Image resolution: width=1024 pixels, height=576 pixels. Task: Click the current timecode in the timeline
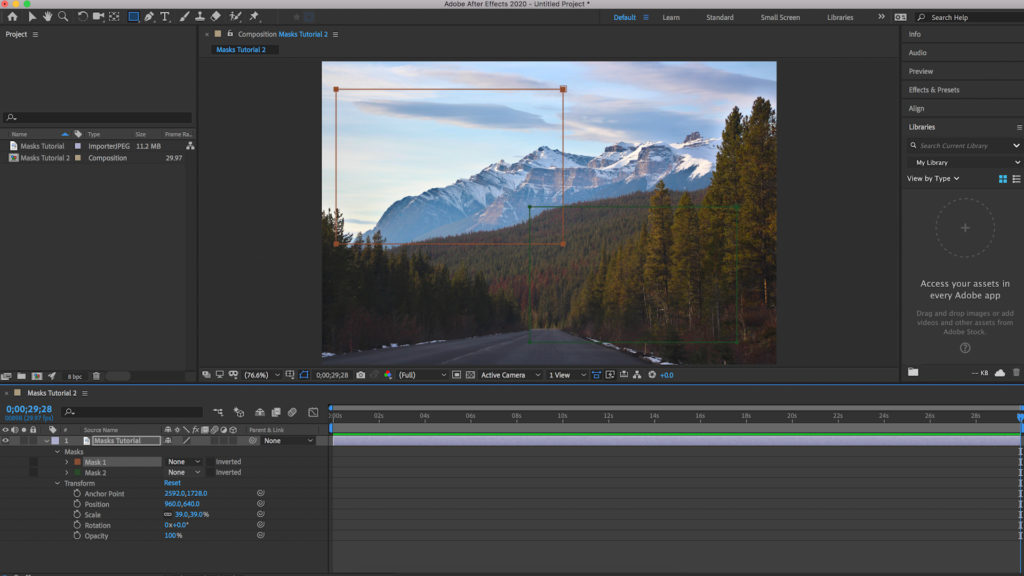pyautogui.click(x=29, y=409)
